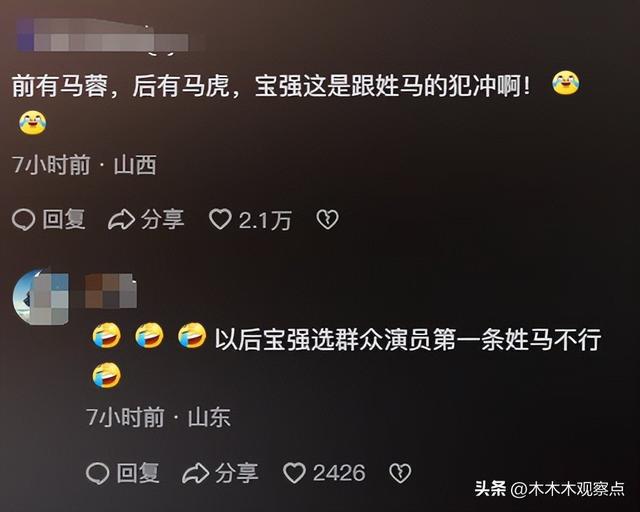
Task: Click 回复 text on the first comment
Action: (64, 220)
